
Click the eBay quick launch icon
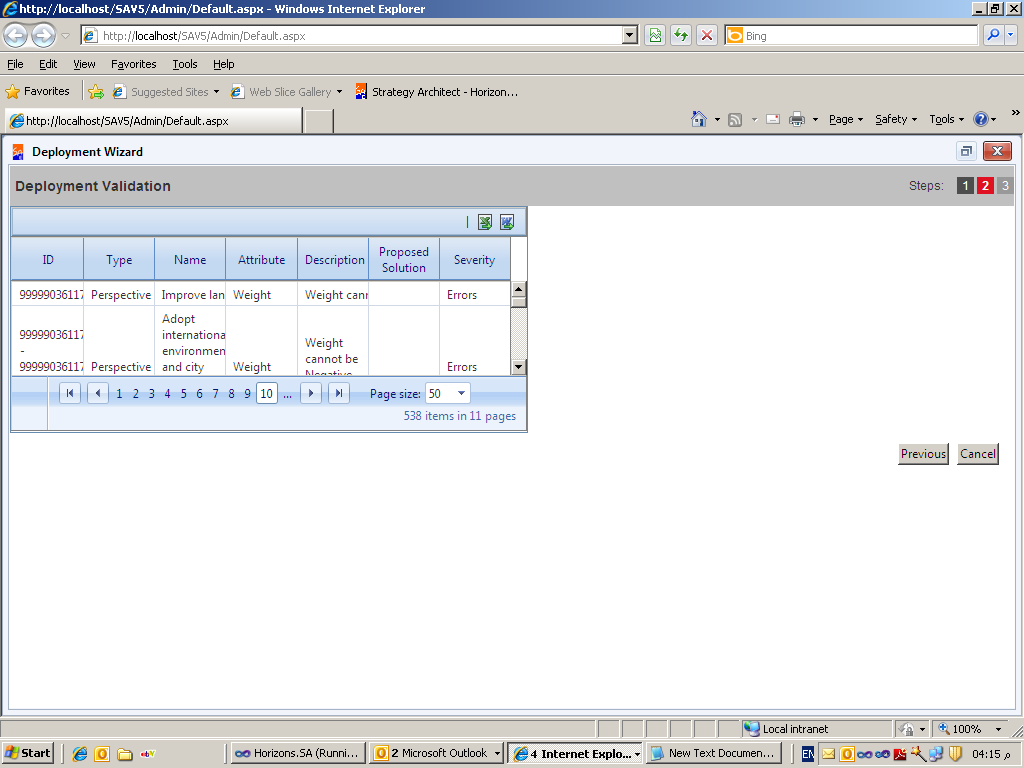click(148, 754)
